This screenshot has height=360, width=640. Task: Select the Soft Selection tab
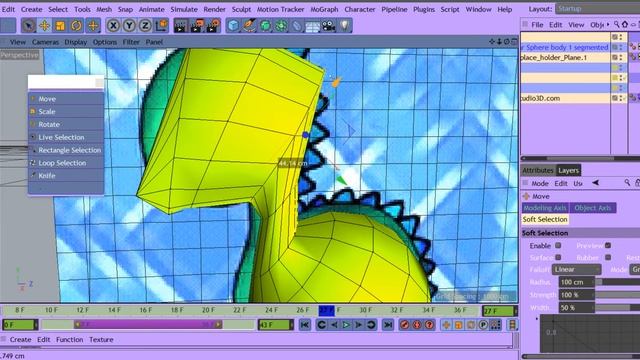click(545, 220)
